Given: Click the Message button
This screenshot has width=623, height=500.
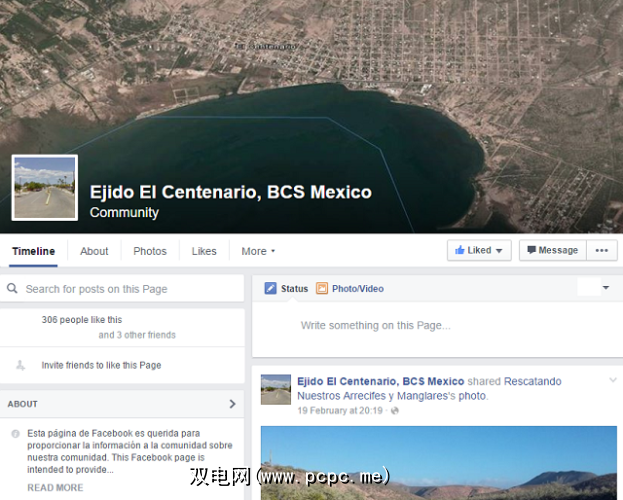Looking at the screenshot, I should [x=553, y=250].
